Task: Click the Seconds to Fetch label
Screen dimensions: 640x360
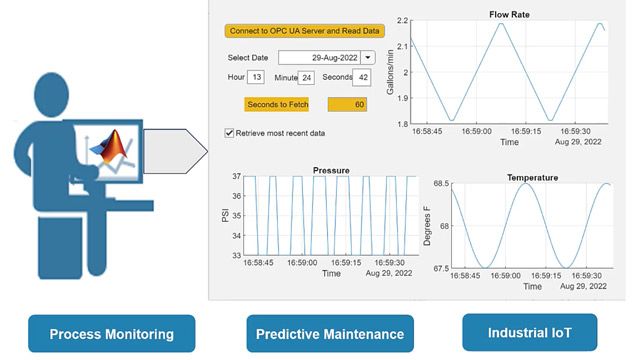Action: tap(277, 104)
